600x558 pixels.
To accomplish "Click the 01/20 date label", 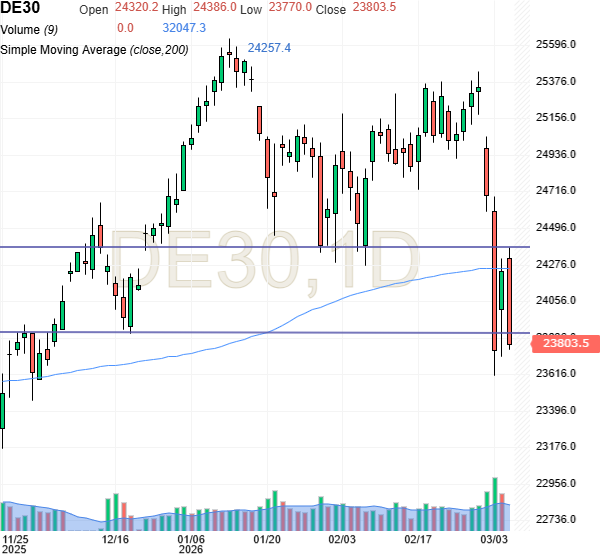I will 266,538.
